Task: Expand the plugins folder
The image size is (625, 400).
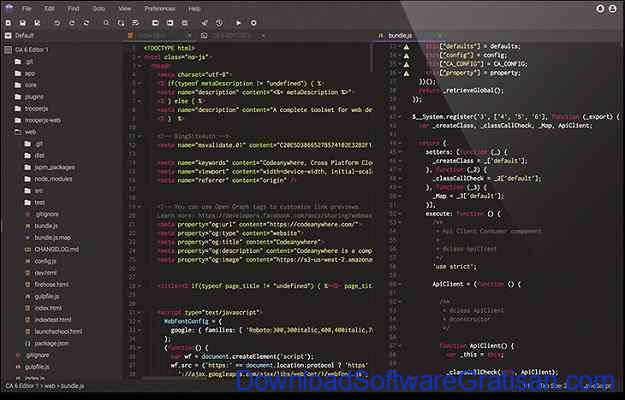Action: point(29,97)
